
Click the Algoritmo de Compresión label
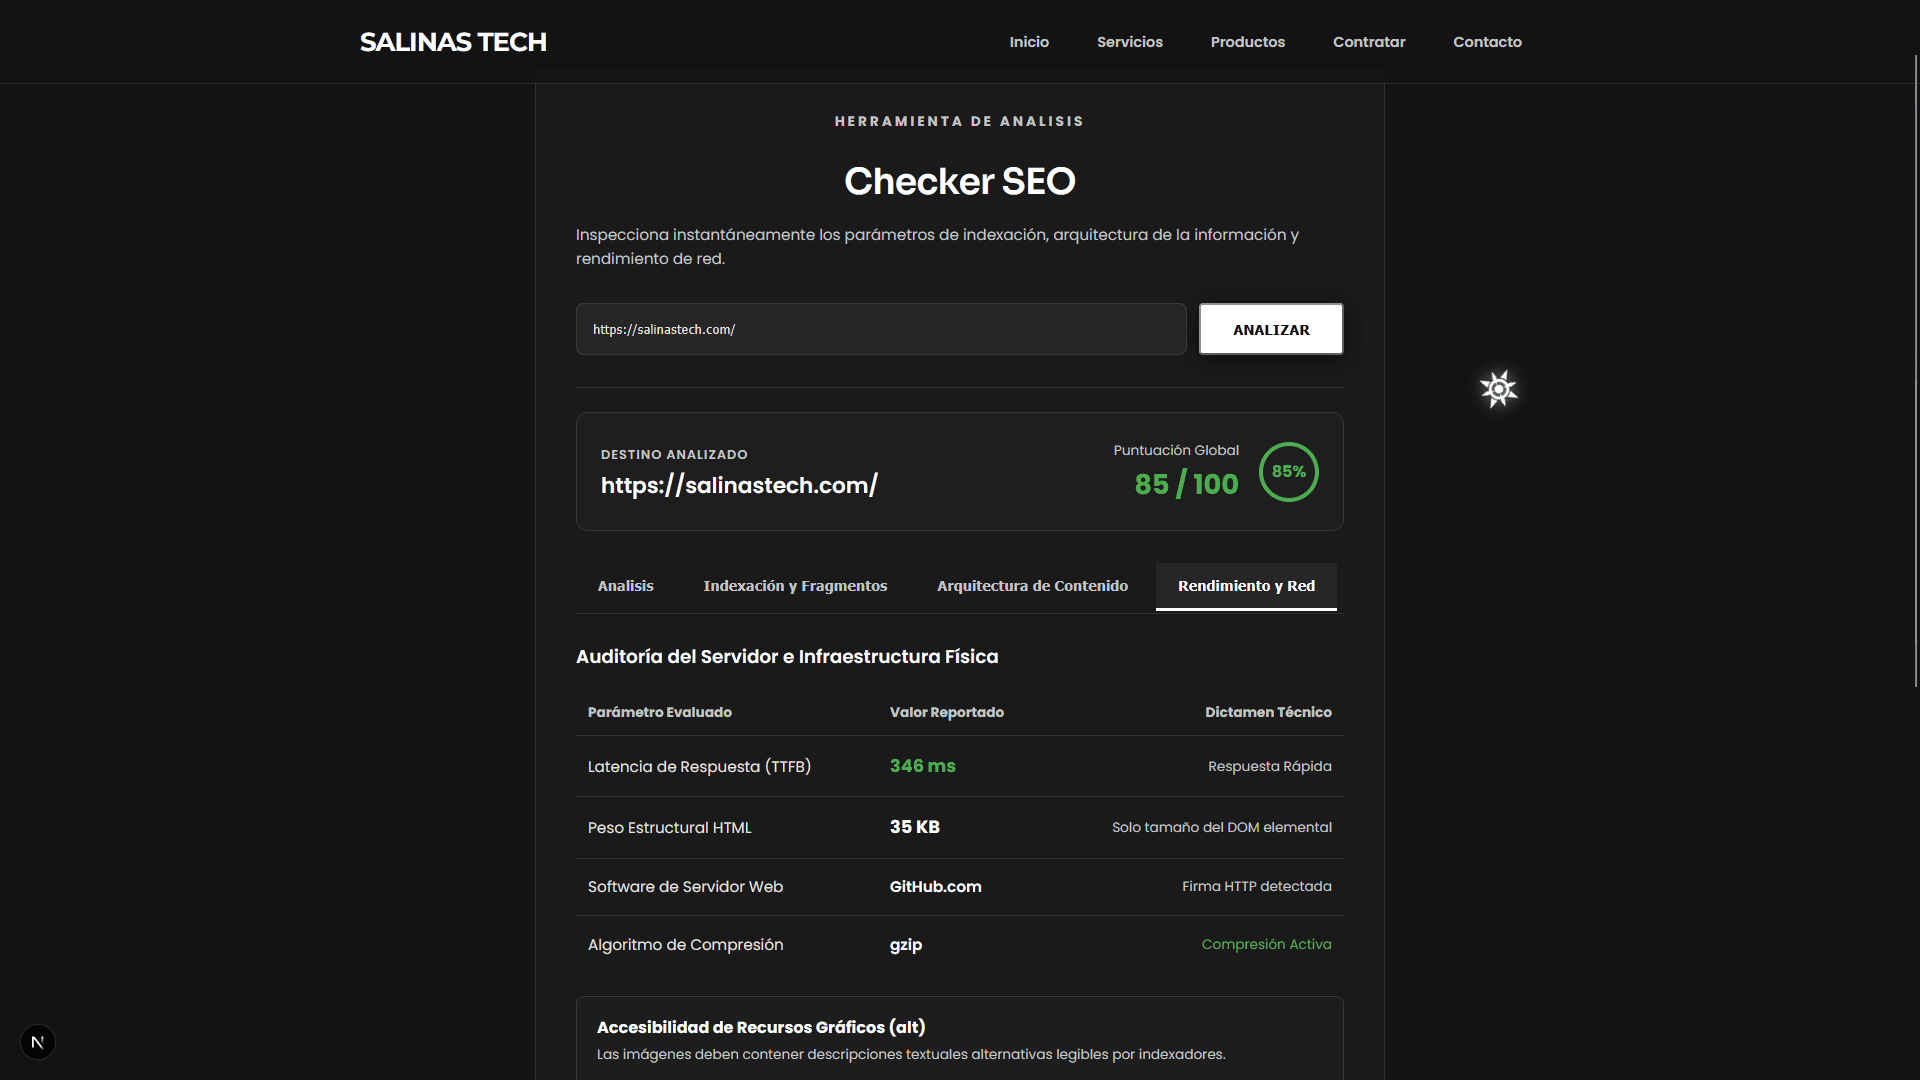click(685, 945)
